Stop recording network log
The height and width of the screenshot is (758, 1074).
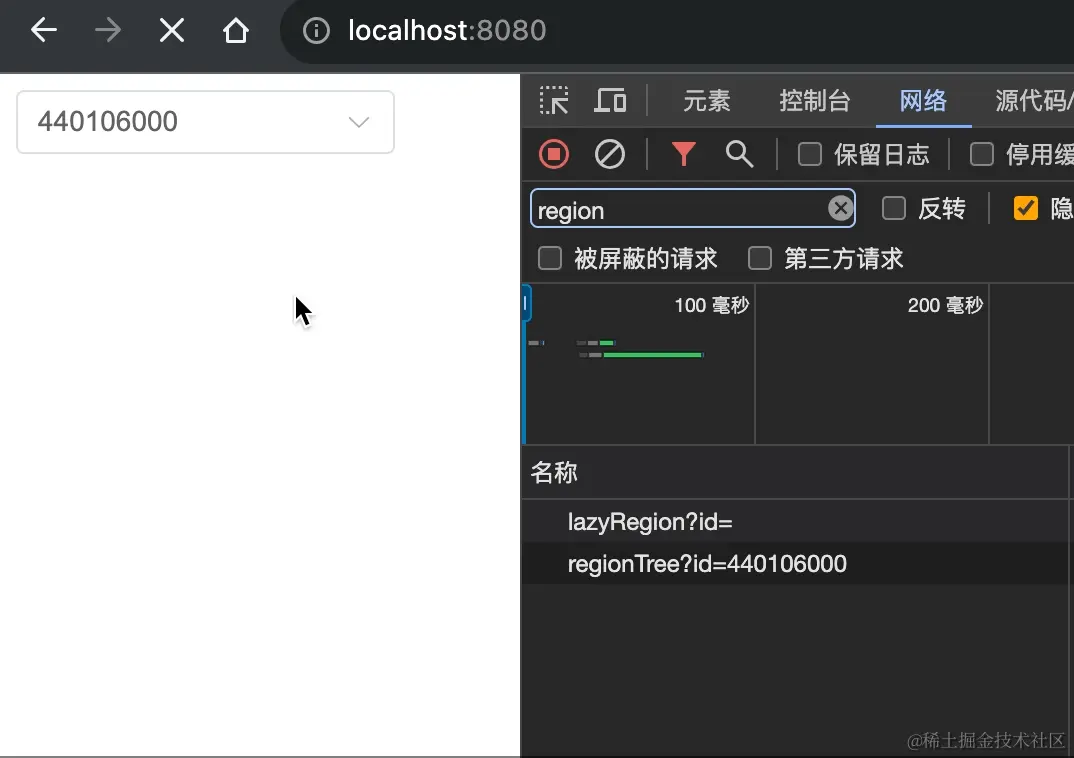(554, 154)
